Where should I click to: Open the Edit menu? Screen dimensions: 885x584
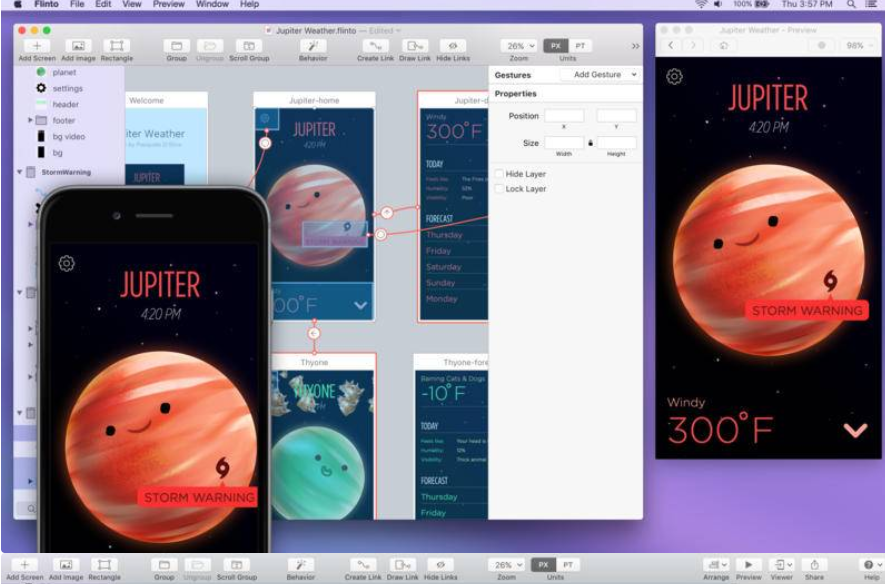point(103,5)
